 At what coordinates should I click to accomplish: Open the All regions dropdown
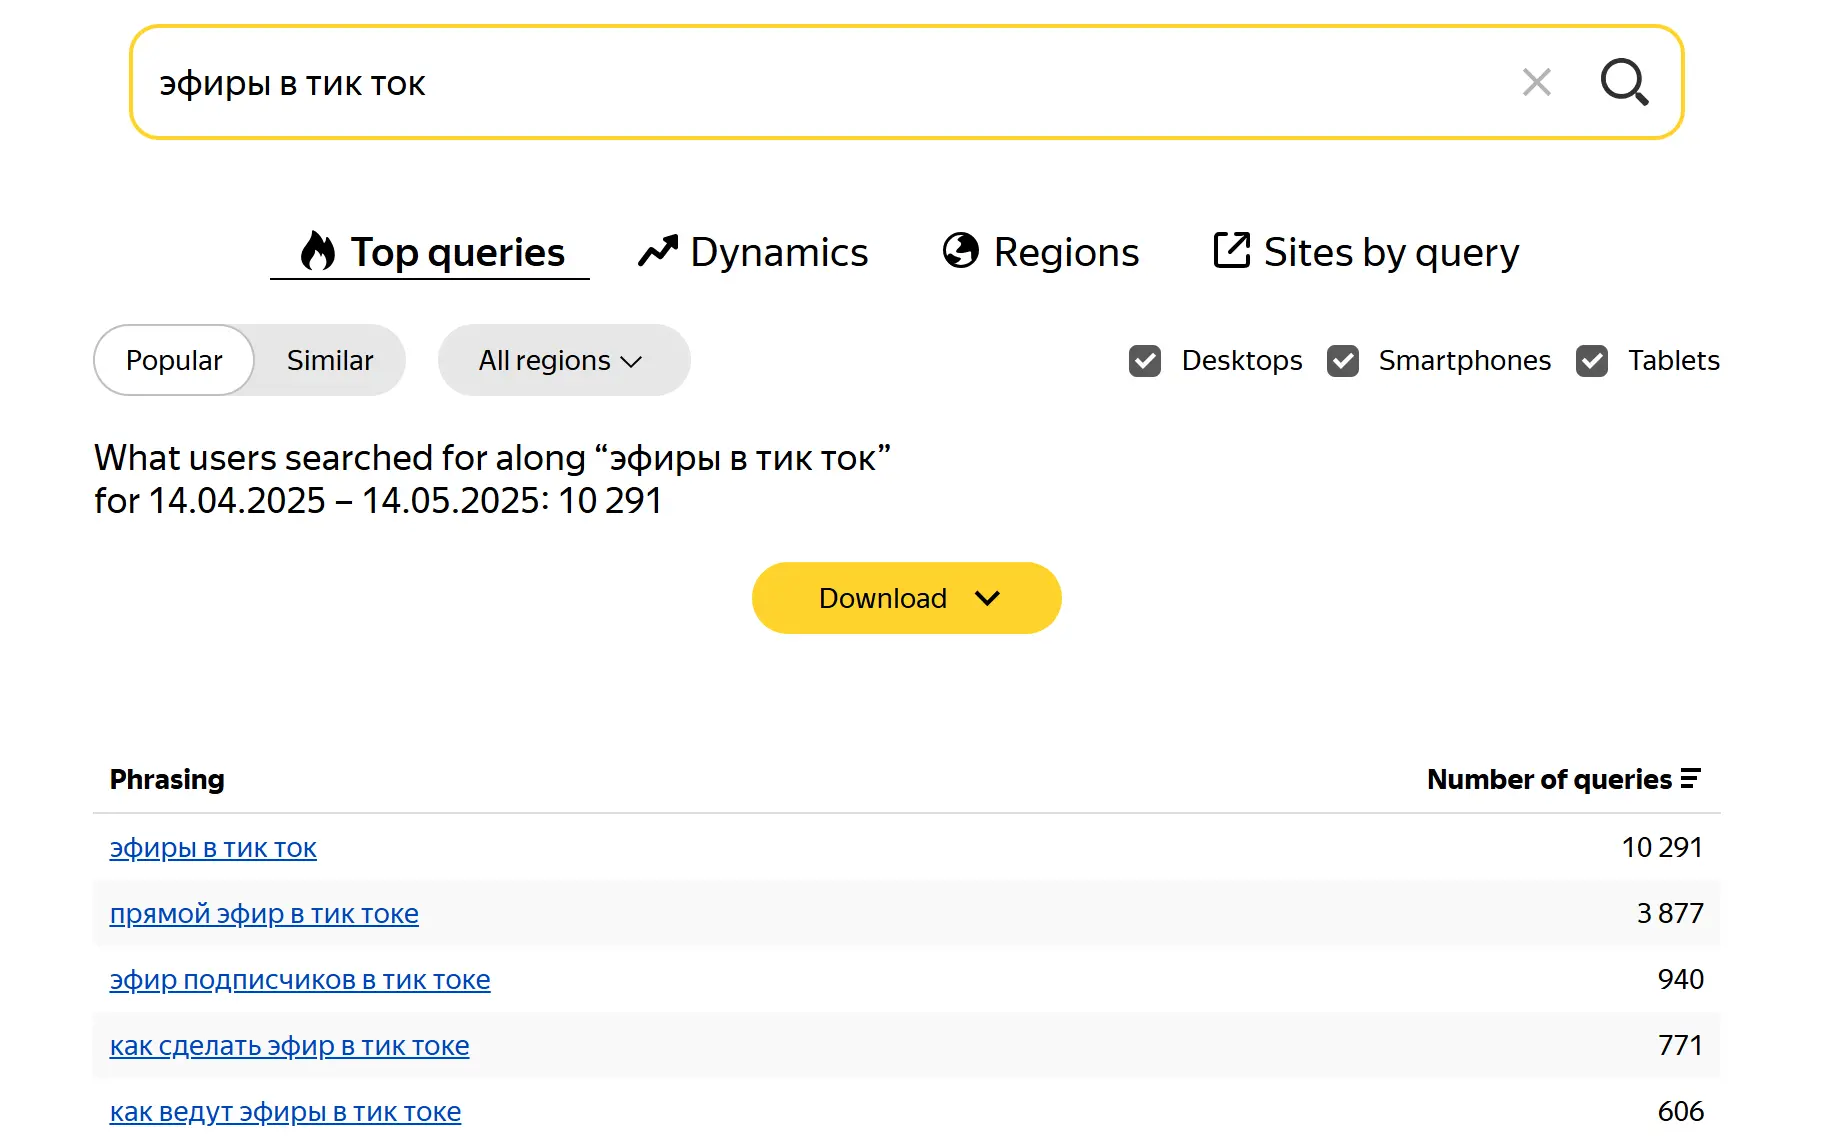coord(564,360)
